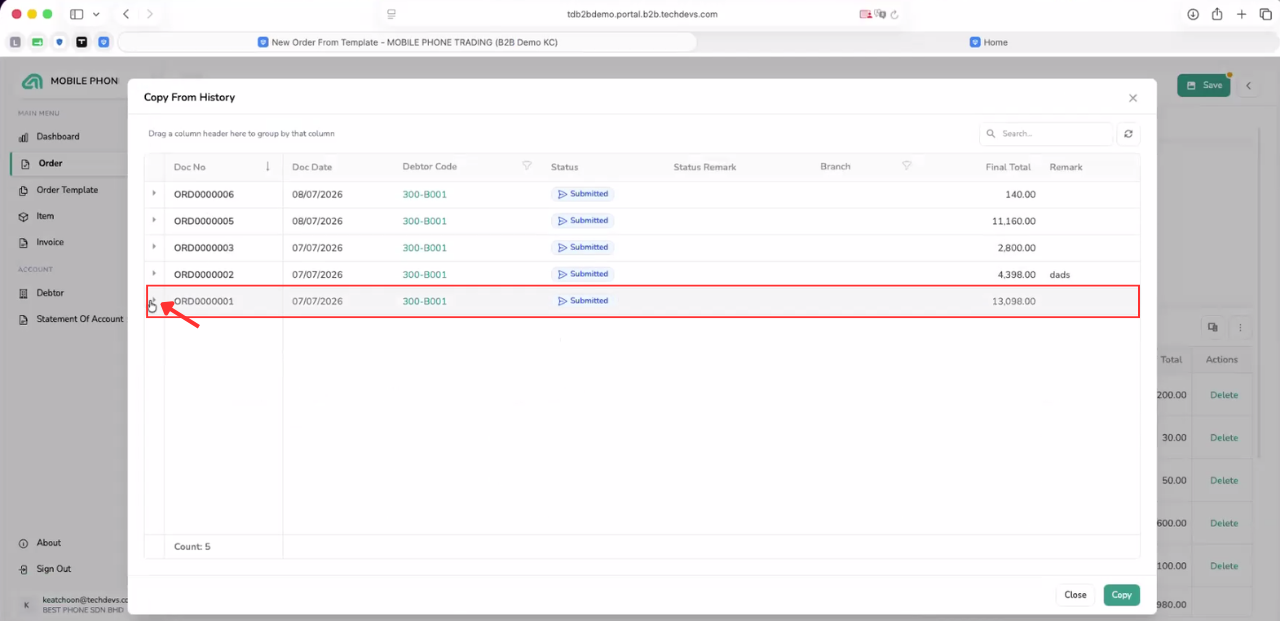Click the Doc No sort arrow icon
This screenshot has height=621, width=1280.
[x=267, y=166]
